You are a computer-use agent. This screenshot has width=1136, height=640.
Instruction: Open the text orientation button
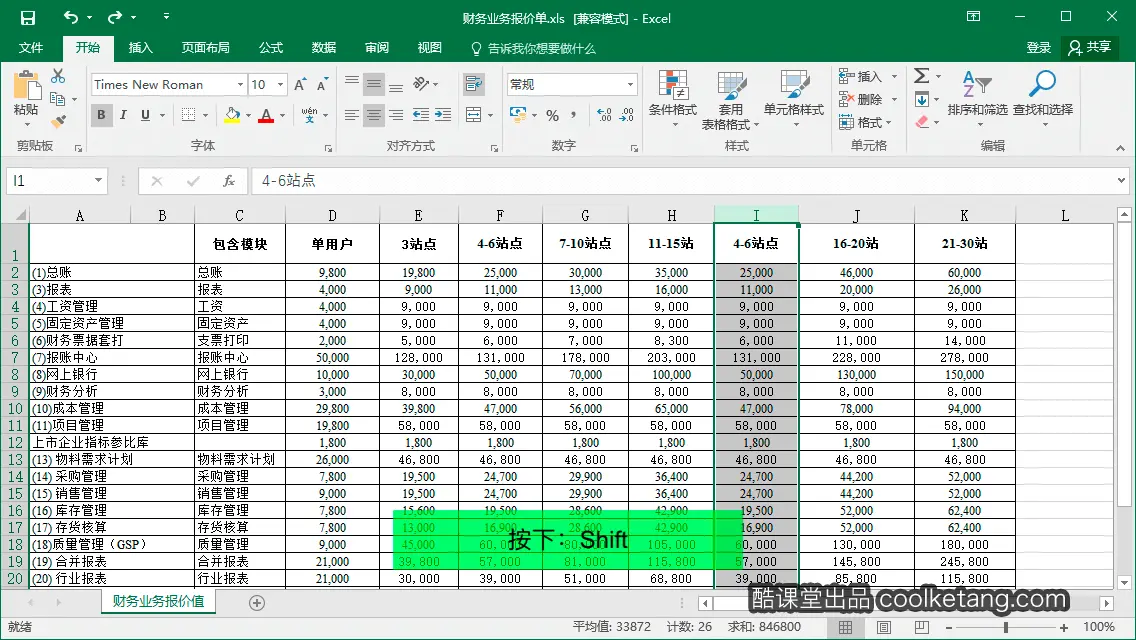tap(422, 83)
